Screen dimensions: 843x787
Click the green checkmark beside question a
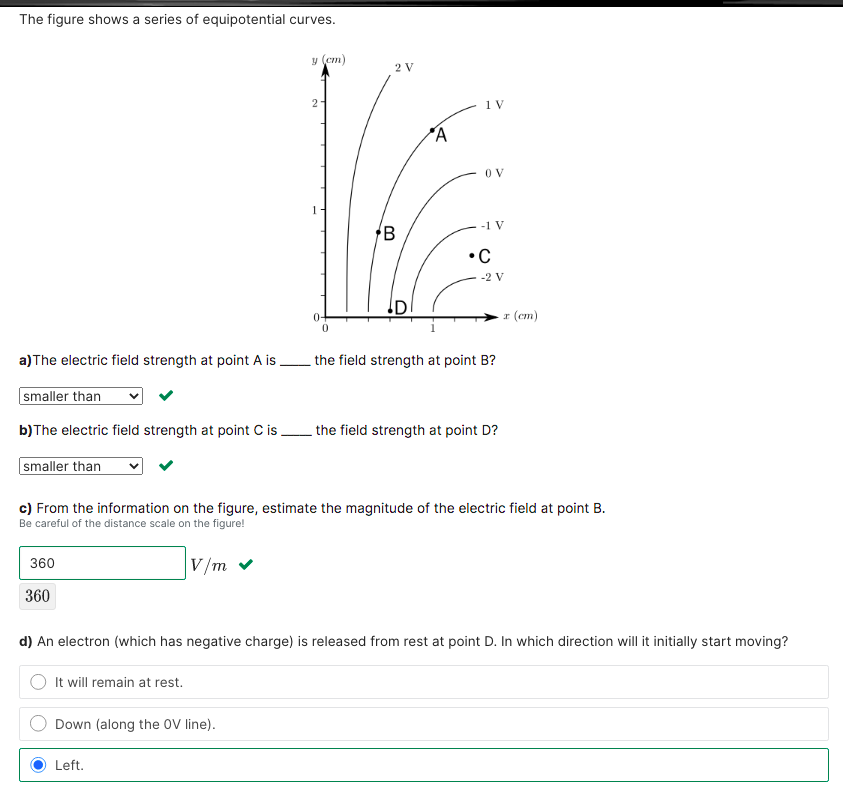pos(165,395)
